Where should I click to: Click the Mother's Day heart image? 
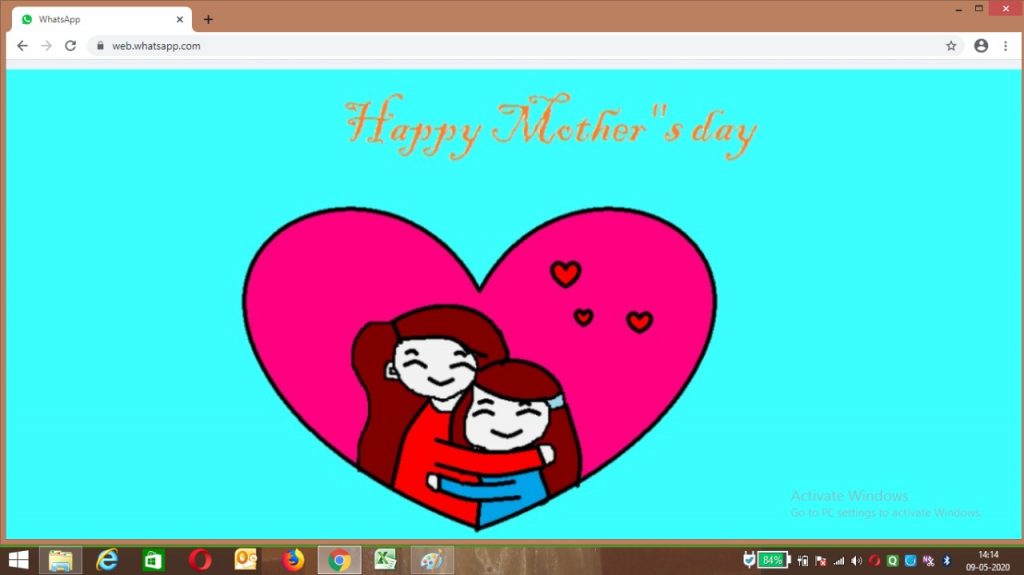tap(480, 369)
